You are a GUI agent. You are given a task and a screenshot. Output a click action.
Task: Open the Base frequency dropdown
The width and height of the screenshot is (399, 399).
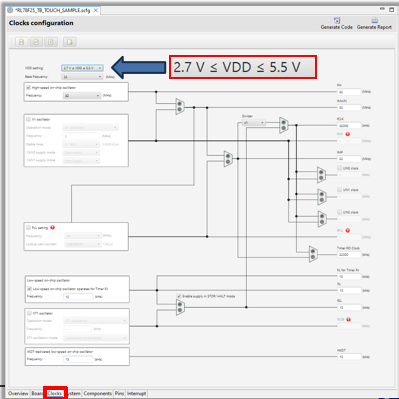click(82, 77)
